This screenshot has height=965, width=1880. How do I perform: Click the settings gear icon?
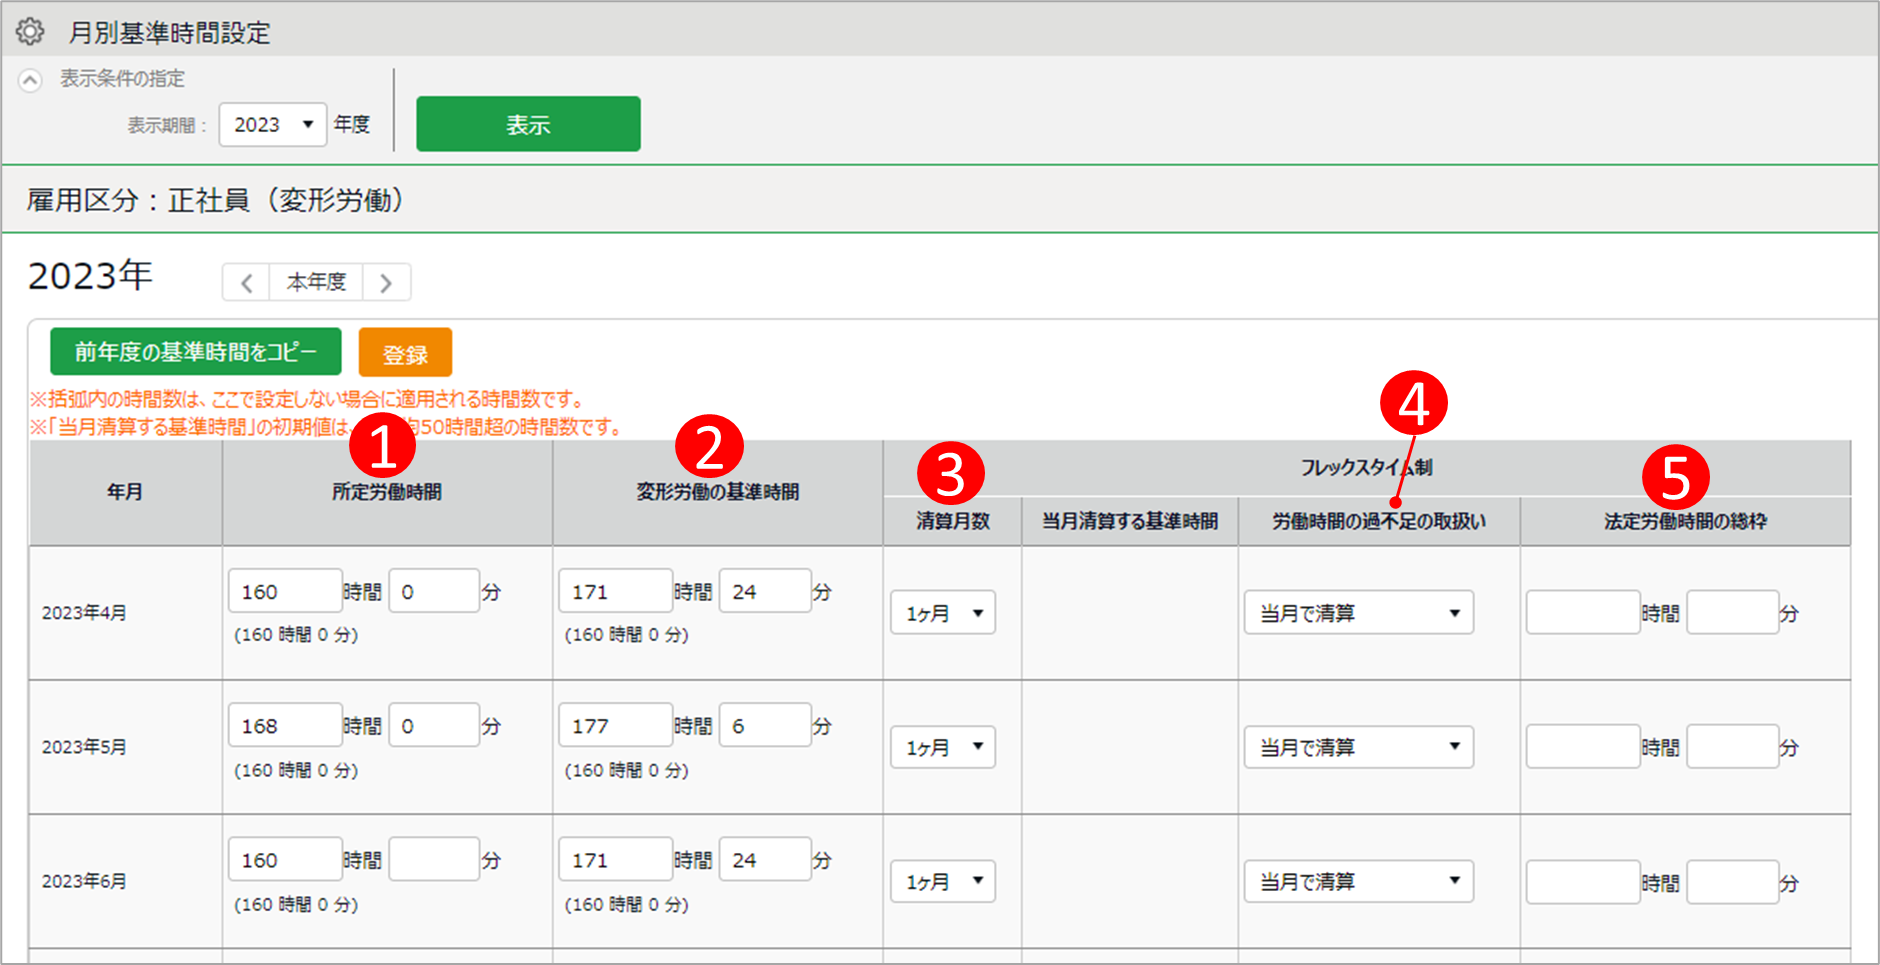click(x=30, y=32)
